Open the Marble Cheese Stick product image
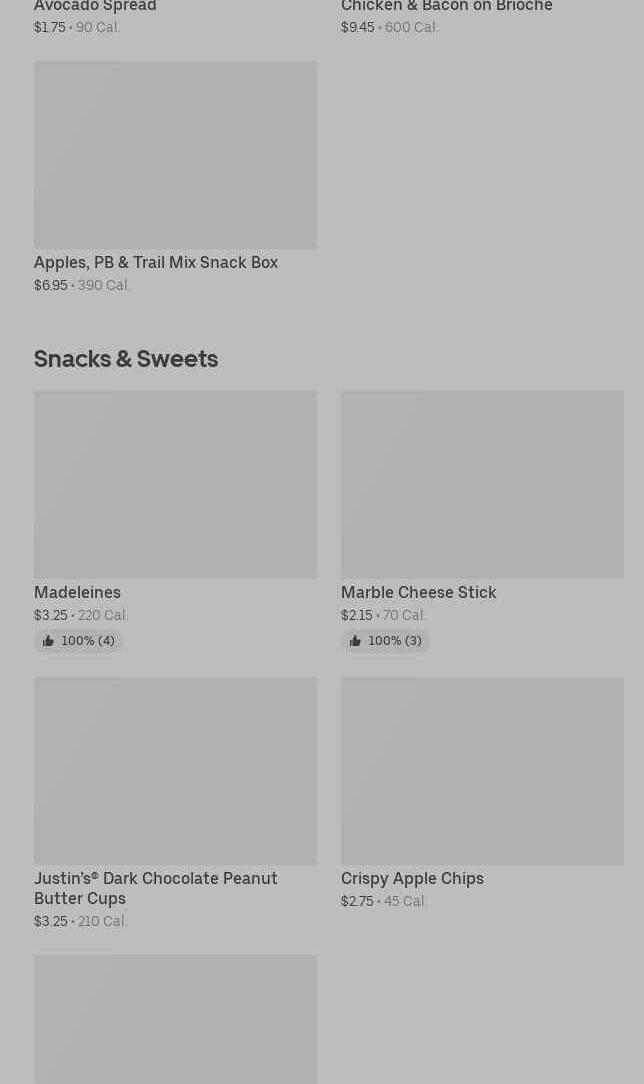The image size is (644, 1084). [x=482, y=485]
